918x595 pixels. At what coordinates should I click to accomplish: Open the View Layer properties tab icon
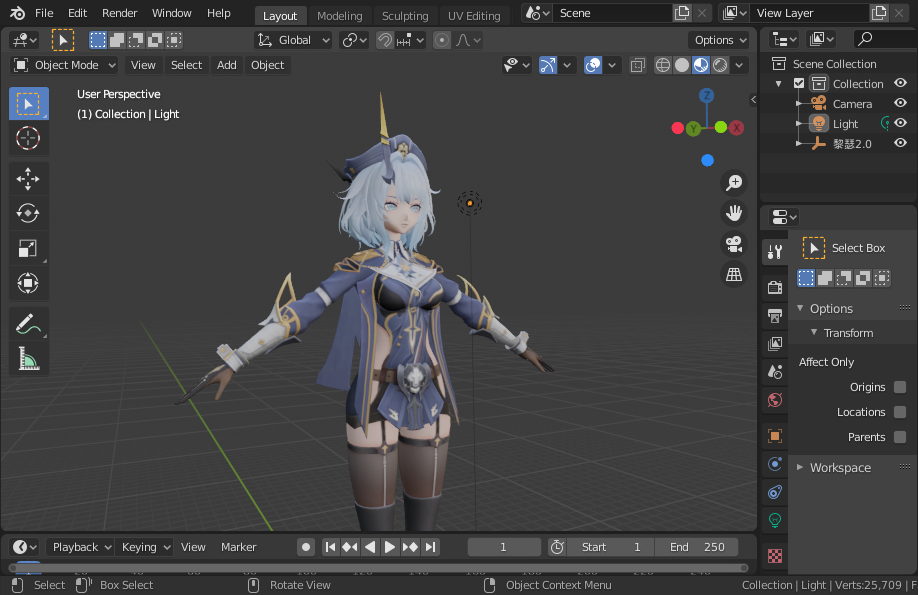click(x=775, y=344)
